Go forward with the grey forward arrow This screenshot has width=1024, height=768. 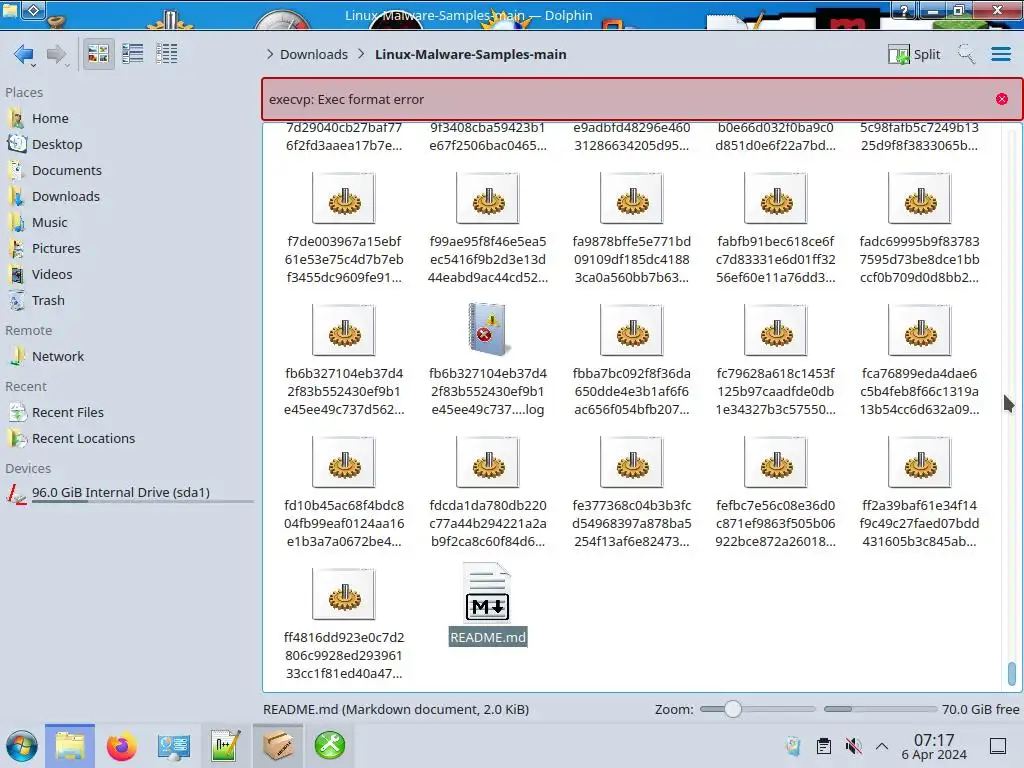pos(57,54)
